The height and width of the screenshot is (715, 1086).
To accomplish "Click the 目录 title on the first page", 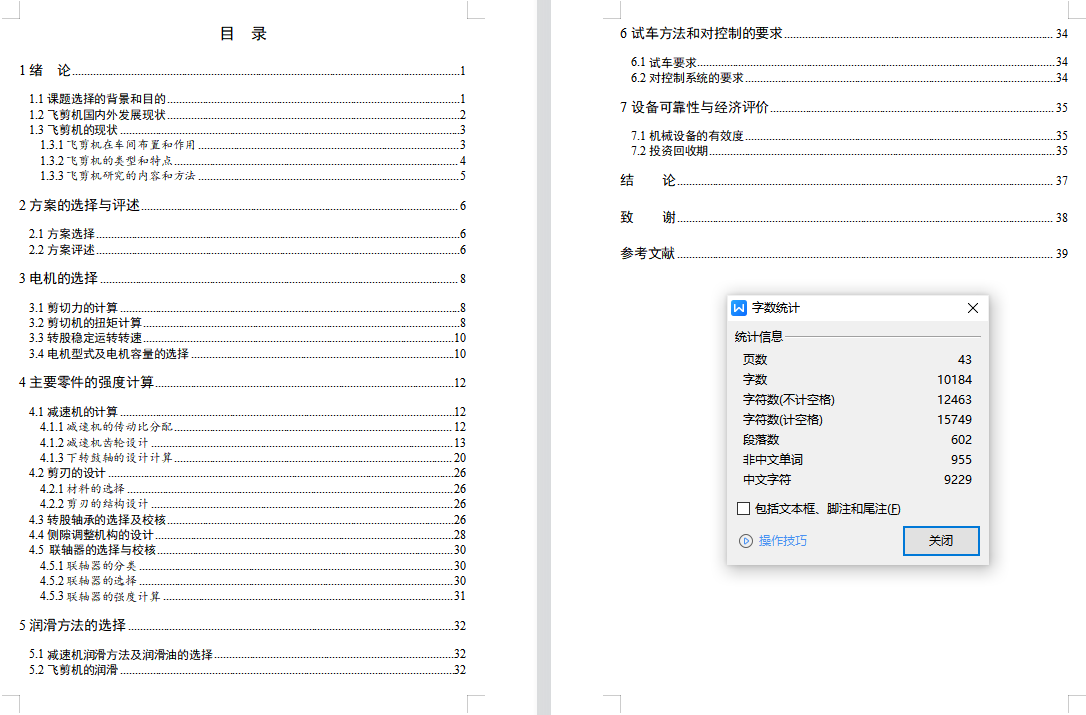I will tap(243, 34).
